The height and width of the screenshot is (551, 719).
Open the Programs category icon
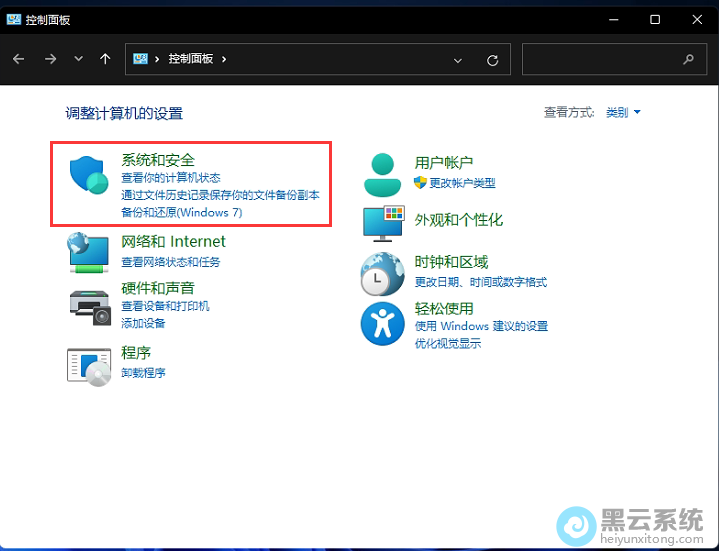click(x=88, y=366)
